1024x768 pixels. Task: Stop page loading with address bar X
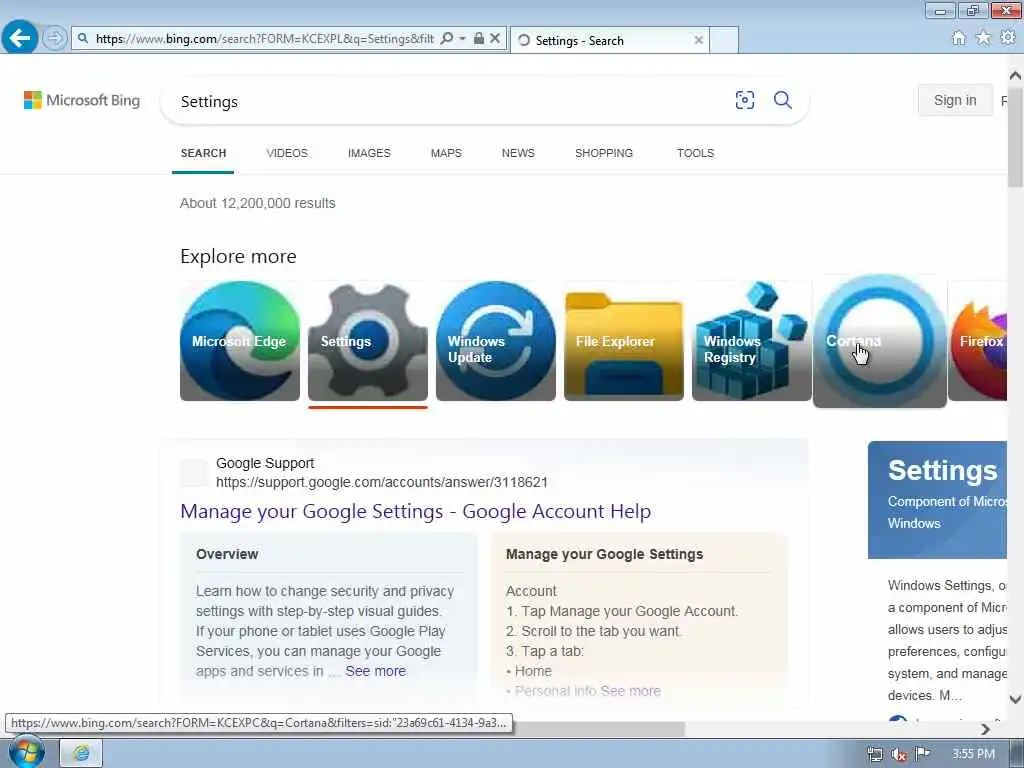[495, 39]
